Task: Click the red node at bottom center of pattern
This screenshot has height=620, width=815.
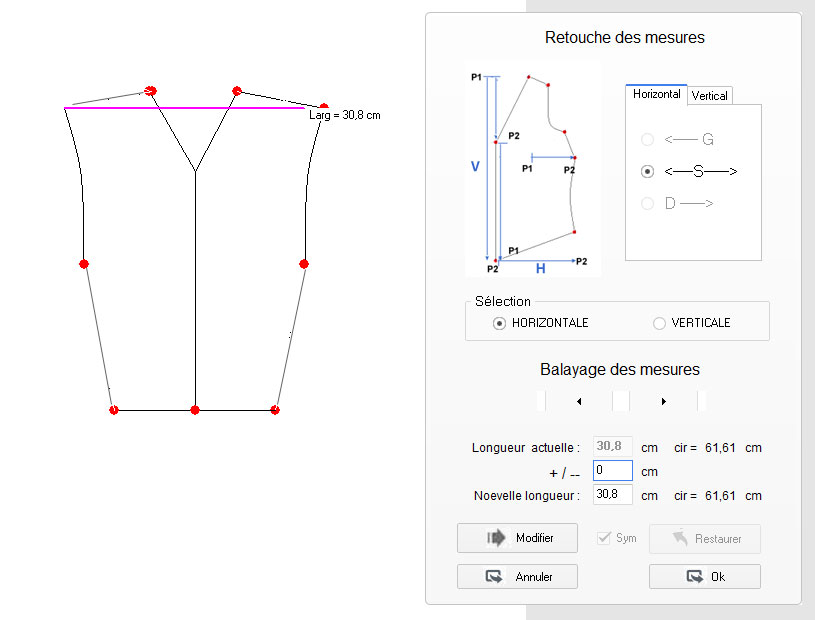Action: (195, 410)
